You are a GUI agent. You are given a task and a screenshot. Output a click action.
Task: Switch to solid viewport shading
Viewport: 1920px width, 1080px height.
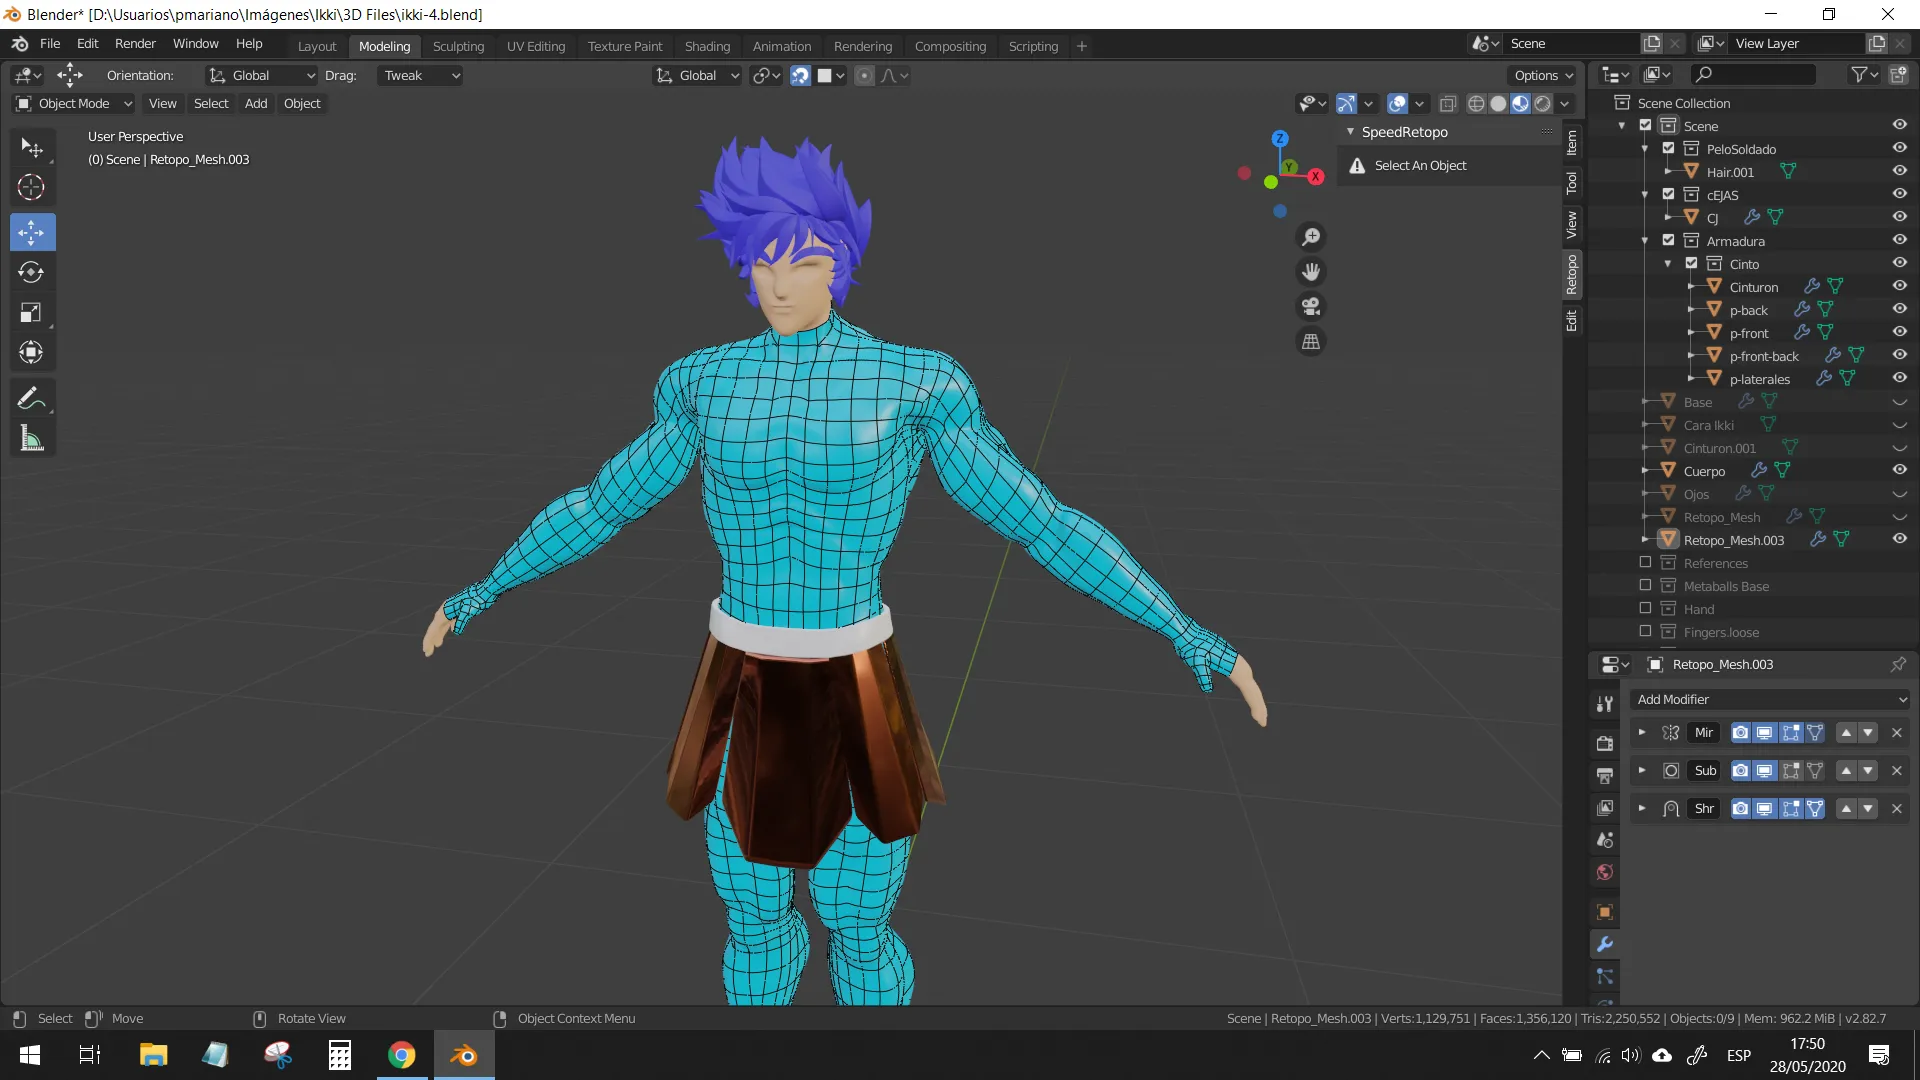click(x=1498, y=104)
